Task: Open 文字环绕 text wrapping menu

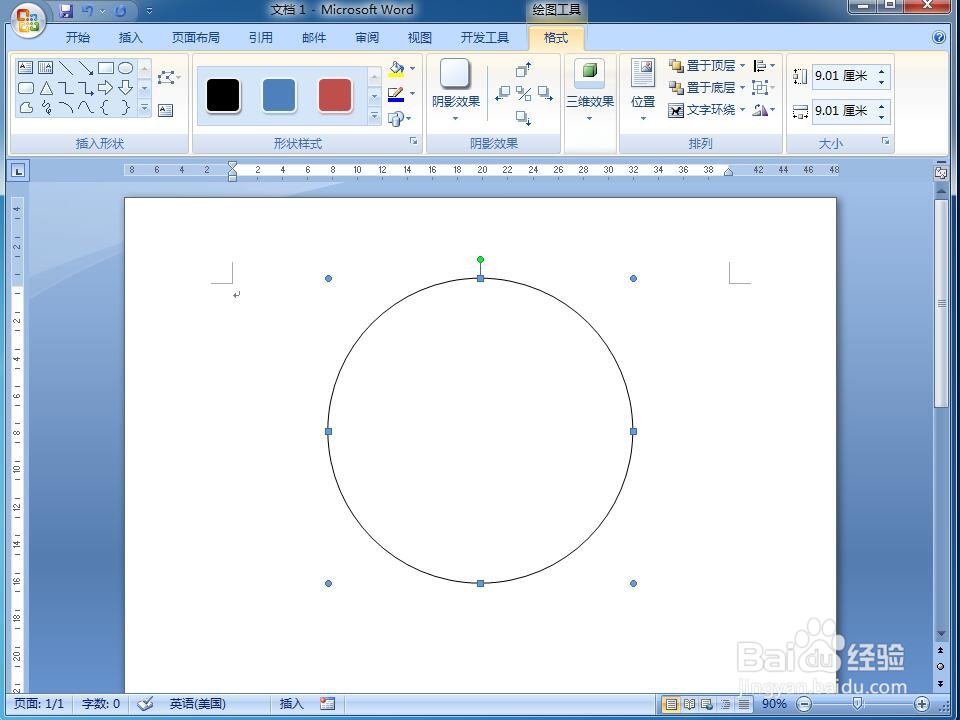Action: (707, 110)
